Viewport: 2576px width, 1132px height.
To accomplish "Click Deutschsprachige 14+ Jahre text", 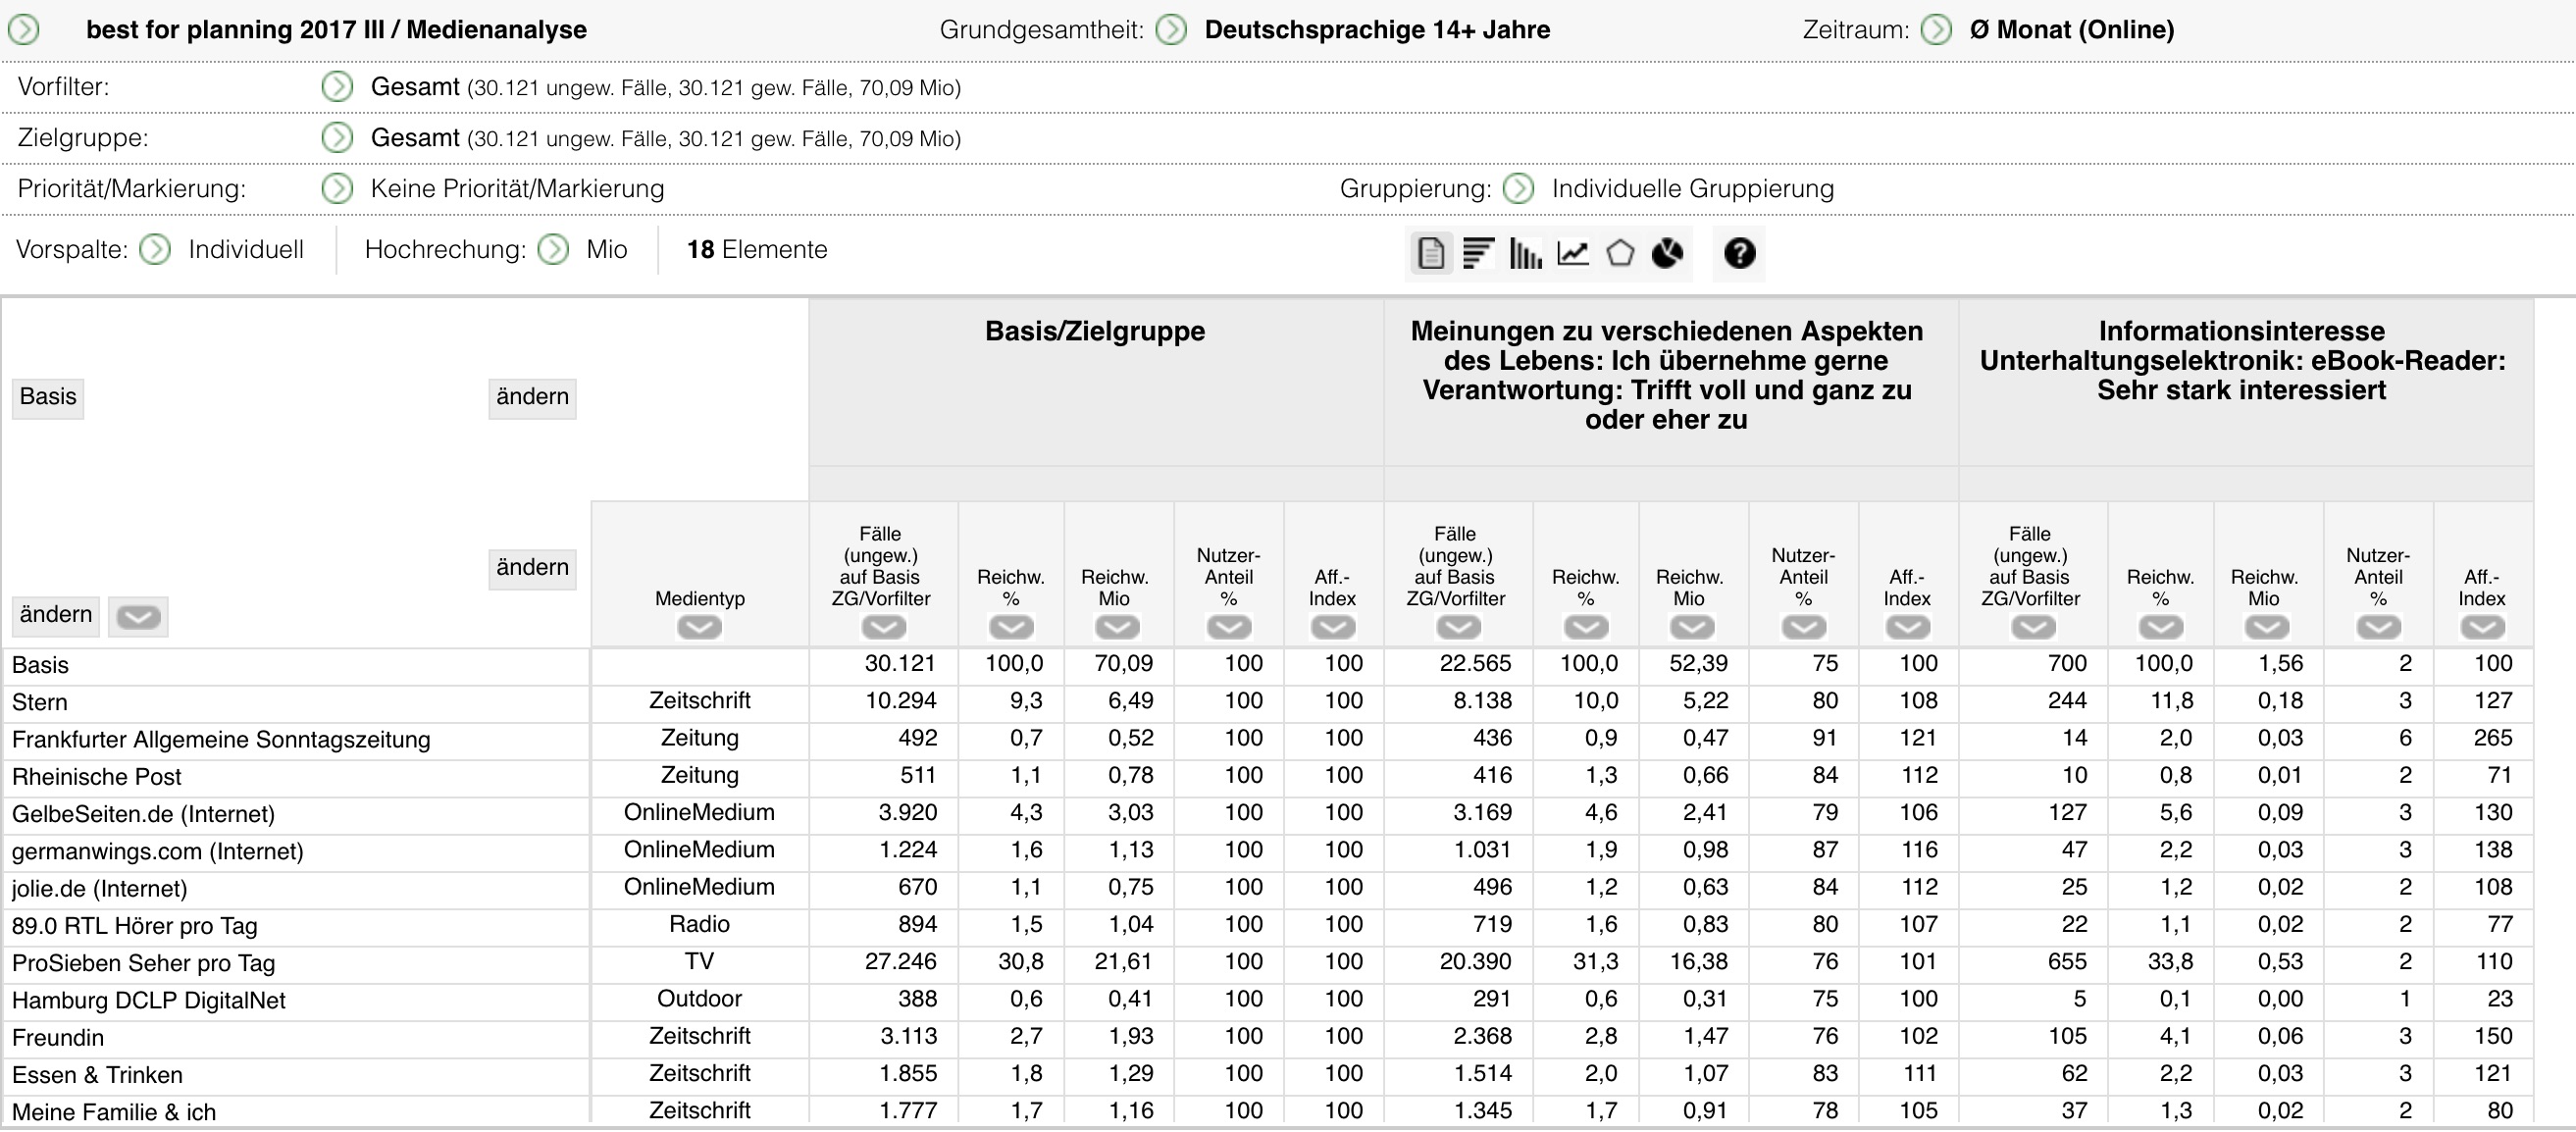I will click(1377, 30).
